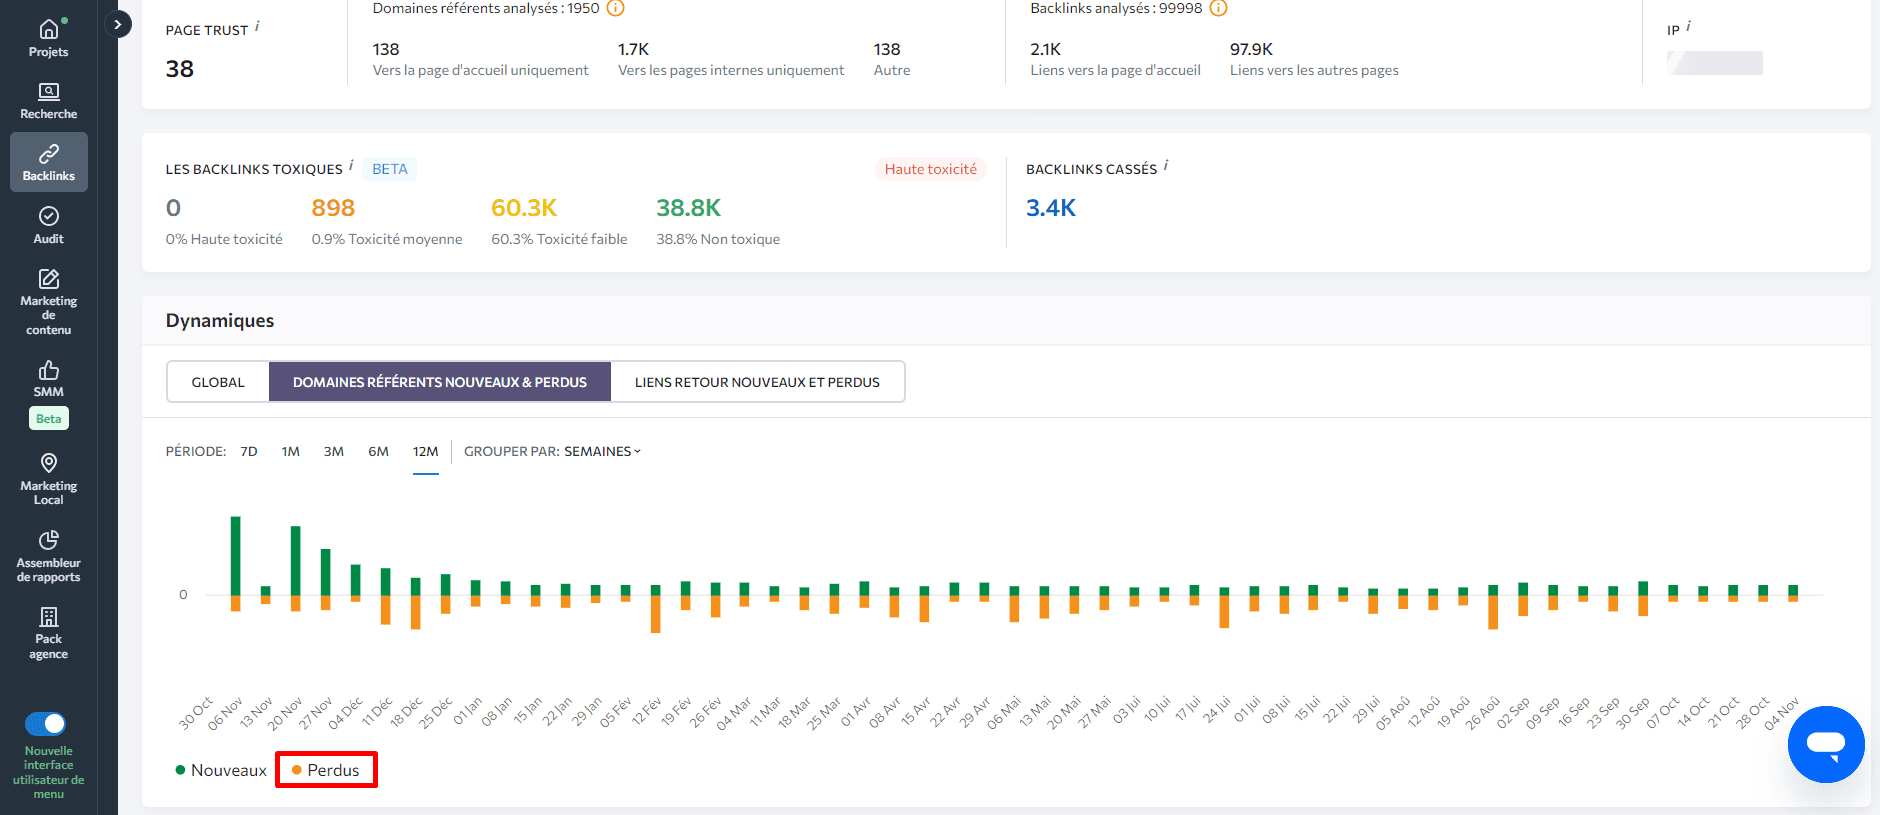Click the 38.8K non toxic value

688,208
